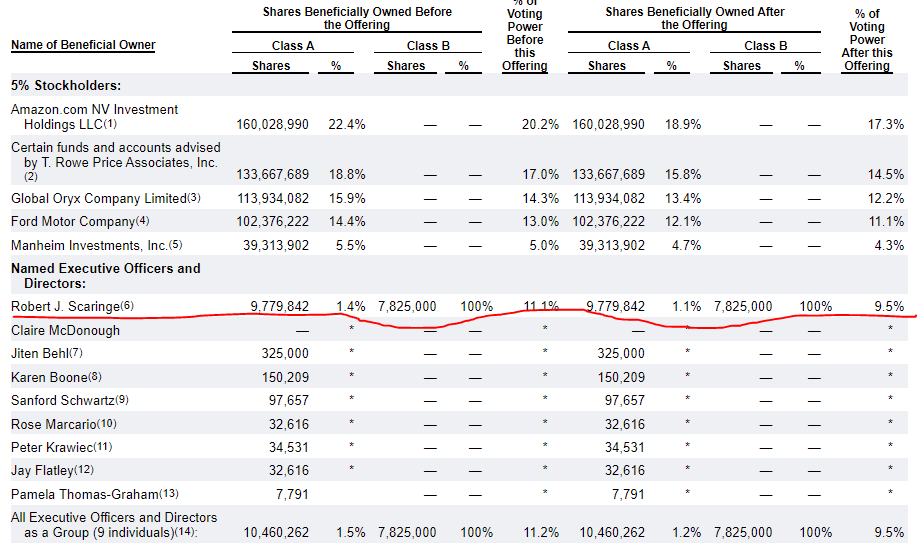Select the 'Name of Beneficial Owner' column header
This screenshot has height=553, width=917.
pyautogui.click(x=83, y=45)
